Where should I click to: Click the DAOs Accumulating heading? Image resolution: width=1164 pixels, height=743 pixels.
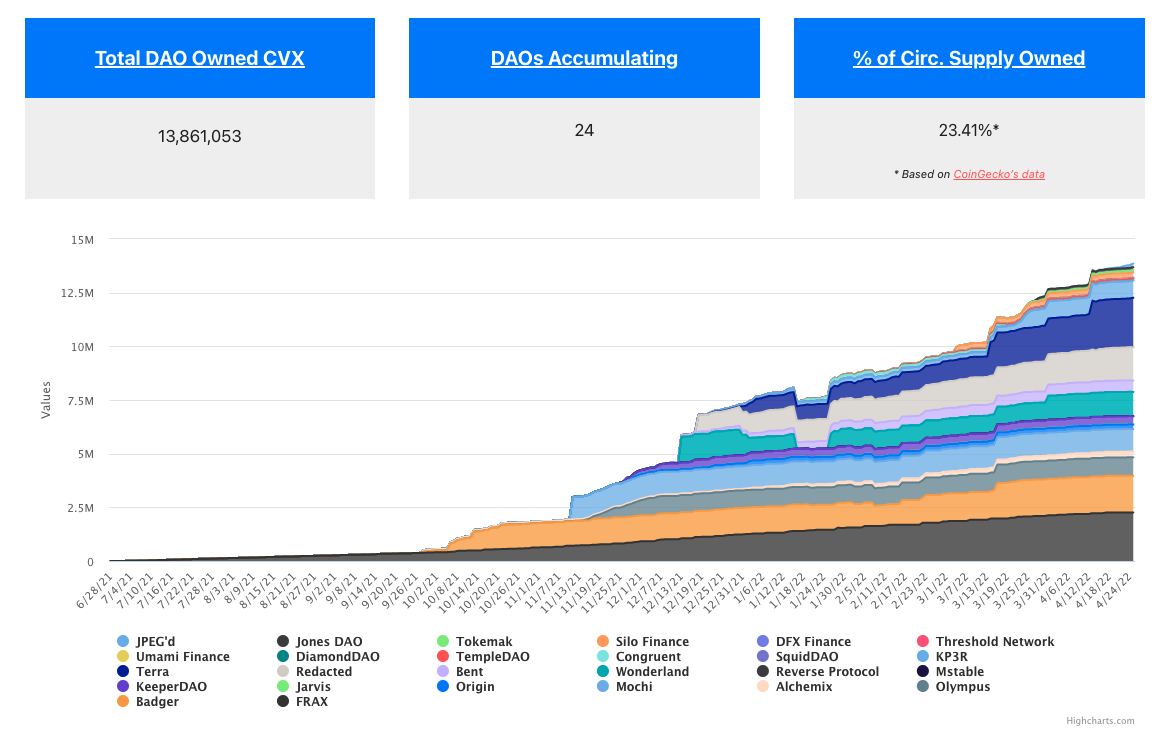point(584,58)
